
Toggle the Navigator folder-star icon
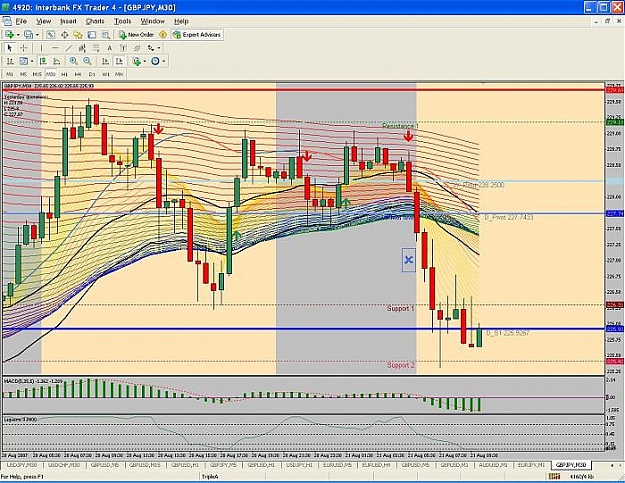tap(78, 35)
